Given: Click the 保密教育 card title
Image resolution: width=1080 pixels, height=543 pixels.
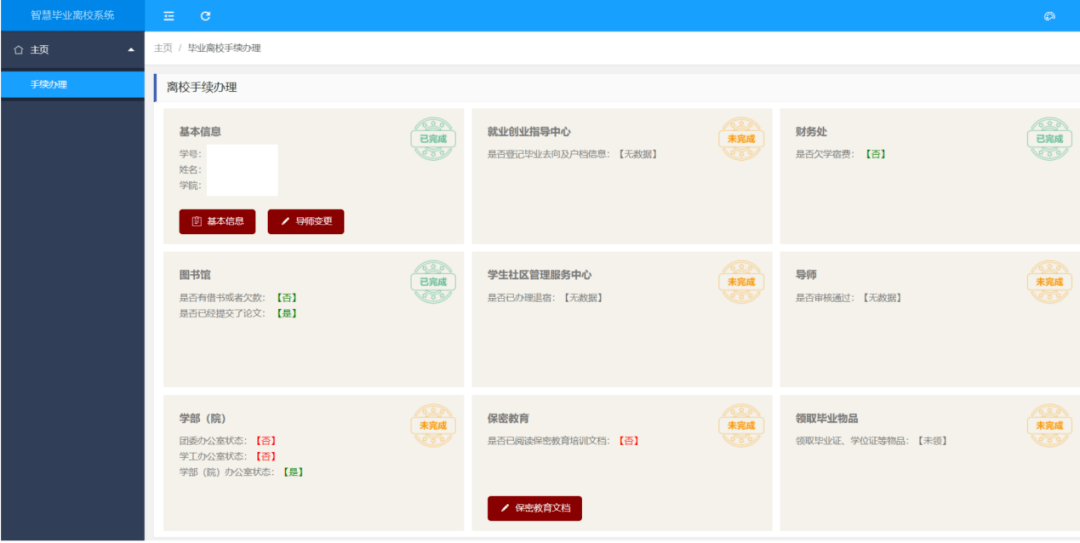Looking at the screenshot, I should [x=508, y=418].
